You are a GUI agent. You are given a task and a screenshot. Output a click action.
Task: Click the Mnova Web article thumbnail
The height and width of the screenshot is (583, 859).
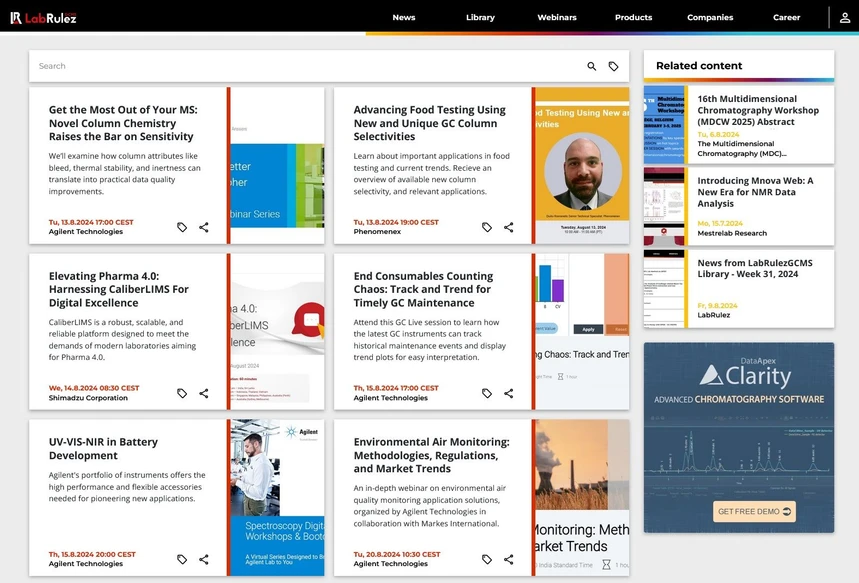pyautogui.click(x=664, y=207)
